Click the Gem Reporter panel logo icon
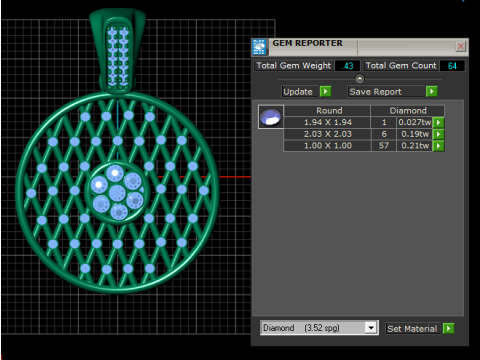Screen dimensions: 480x360 (x=259, y=47)
